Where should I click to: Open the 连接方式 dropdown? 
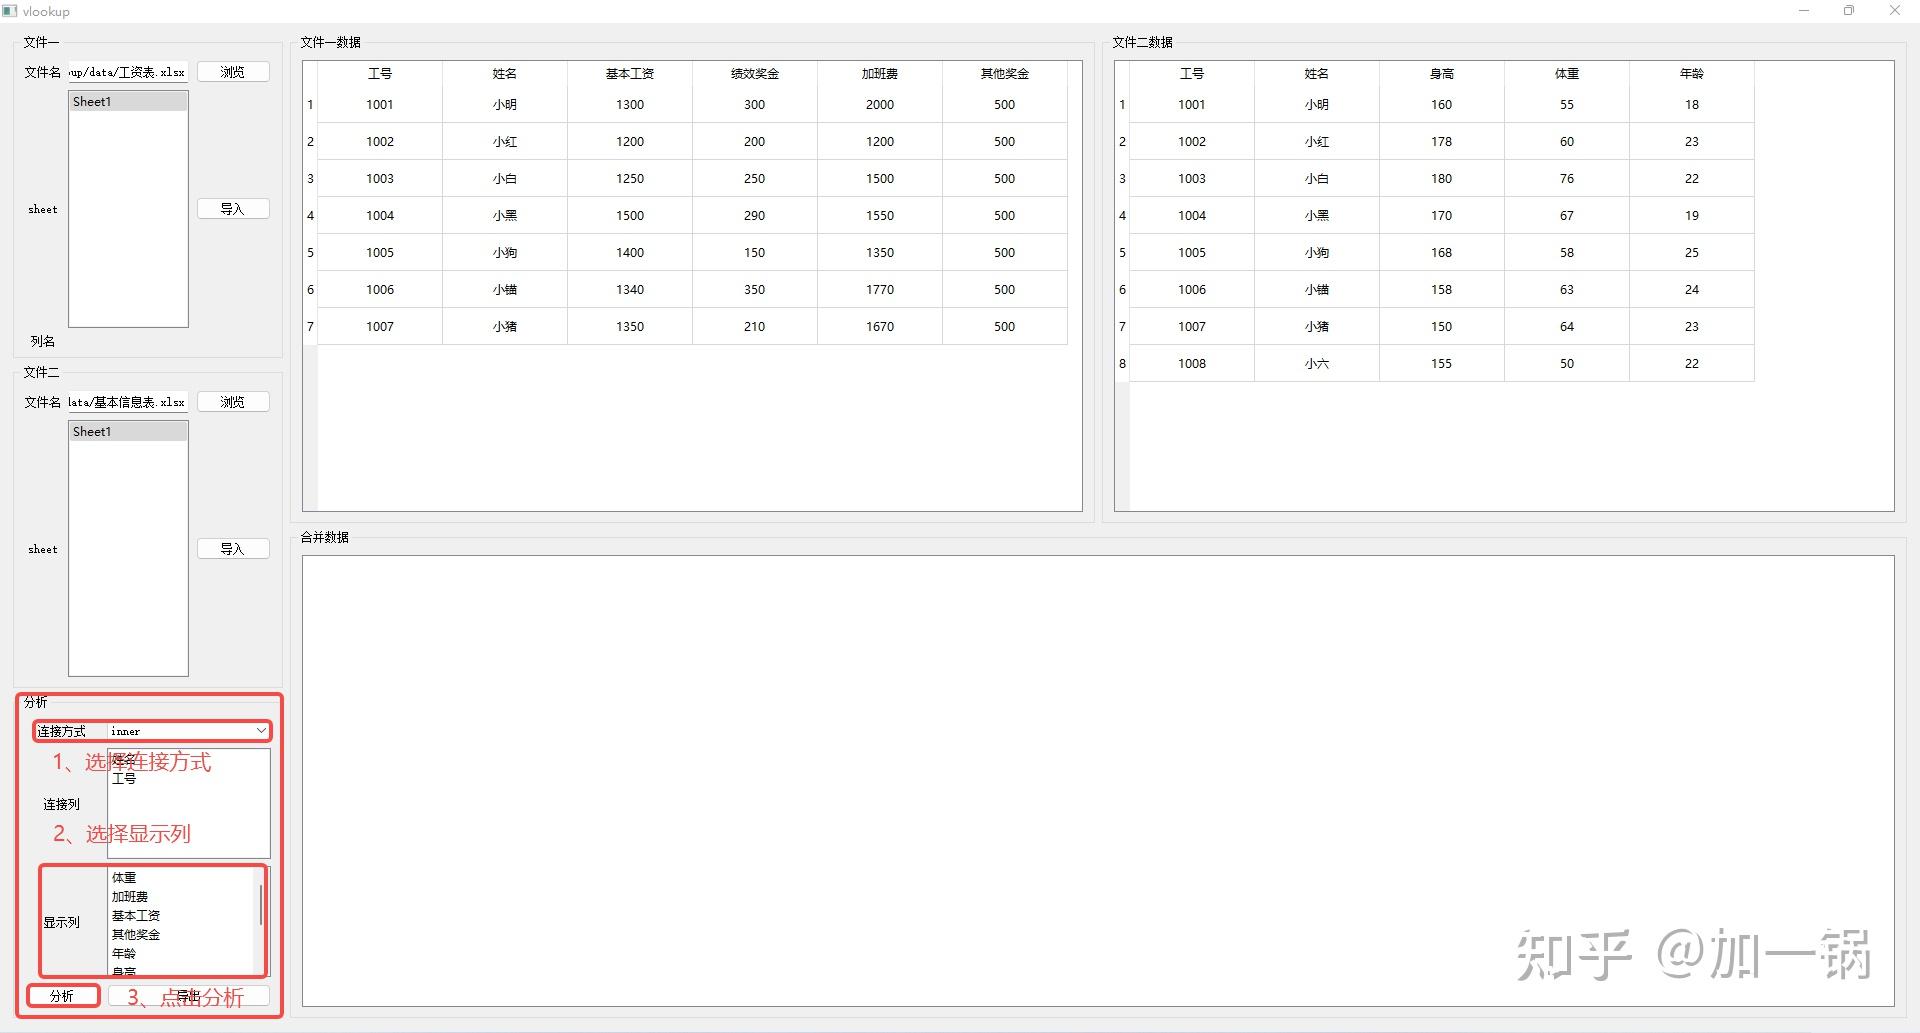(x=260, y=731)
